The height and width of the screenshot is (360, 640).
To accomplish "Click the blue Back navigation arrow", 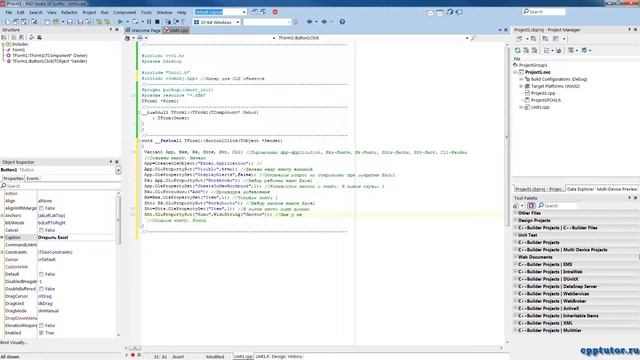I will pyautogui.click(x=309, y=22).
